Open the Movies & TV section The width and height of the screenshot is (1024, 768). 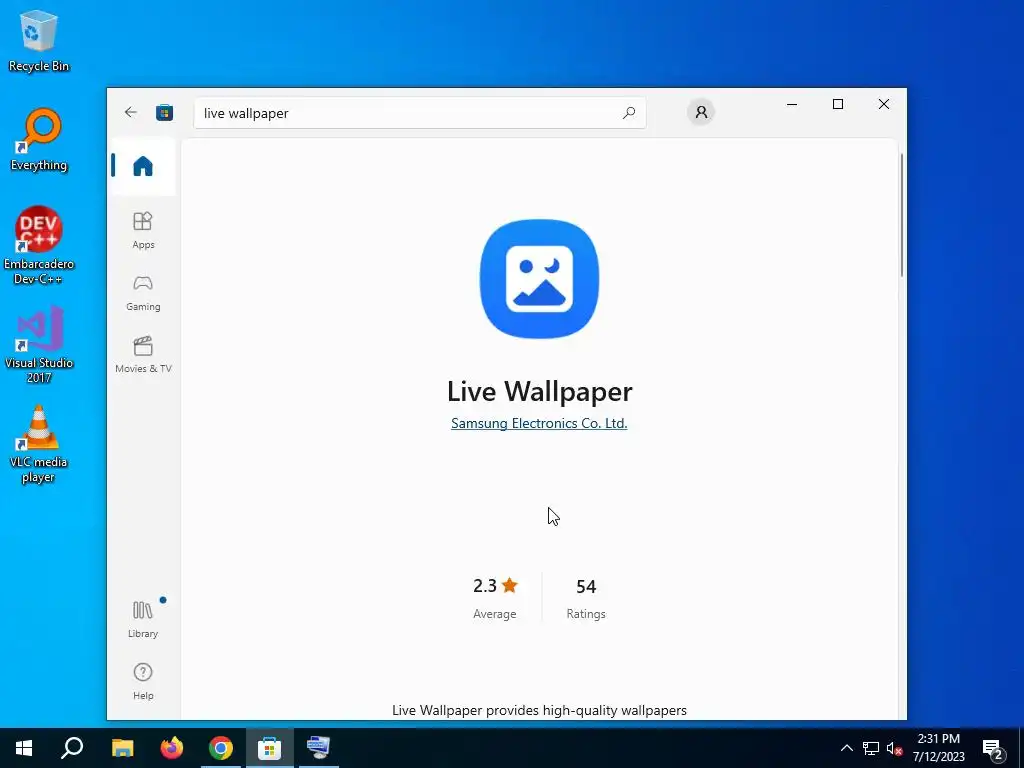(143, 354)
